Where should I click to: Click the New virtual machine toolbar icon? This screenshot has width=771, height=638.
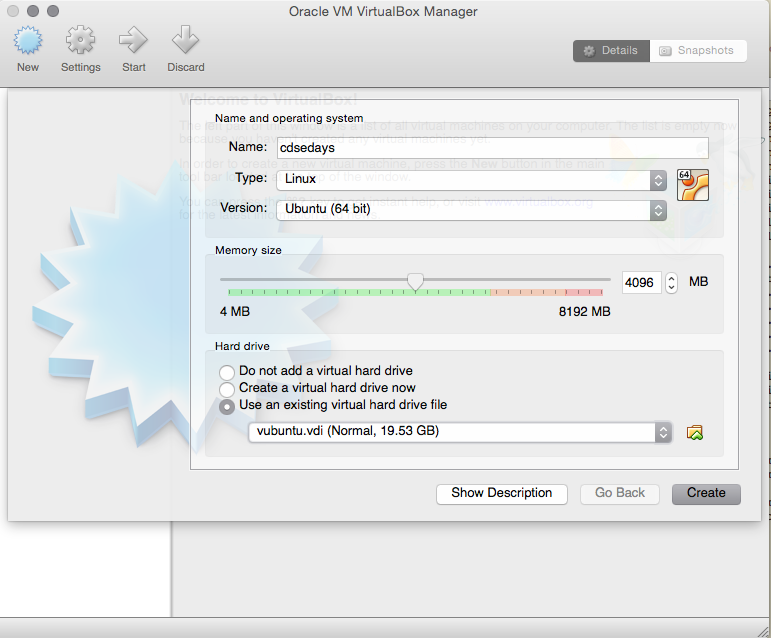click(28, 41)
